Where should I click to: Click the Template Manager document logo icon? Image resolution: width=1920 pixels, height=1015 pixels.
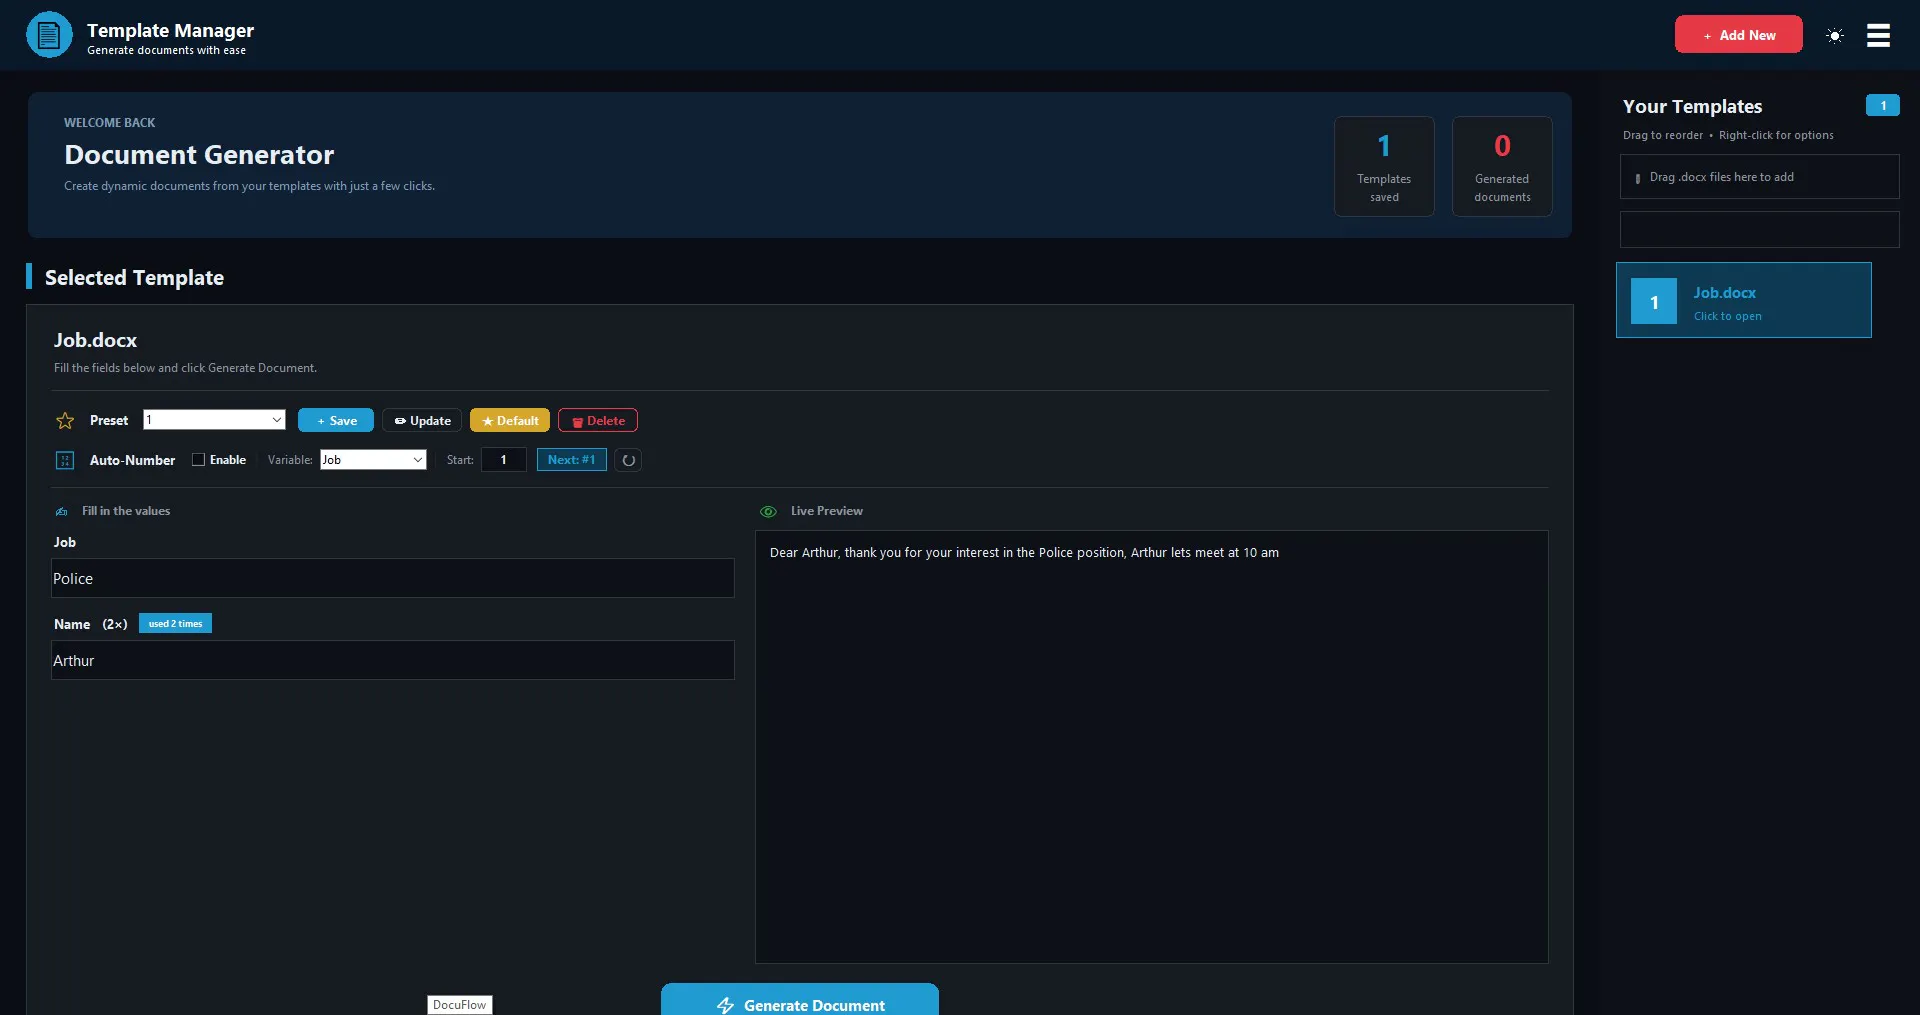pyautogui.click(x=49, y=35)
